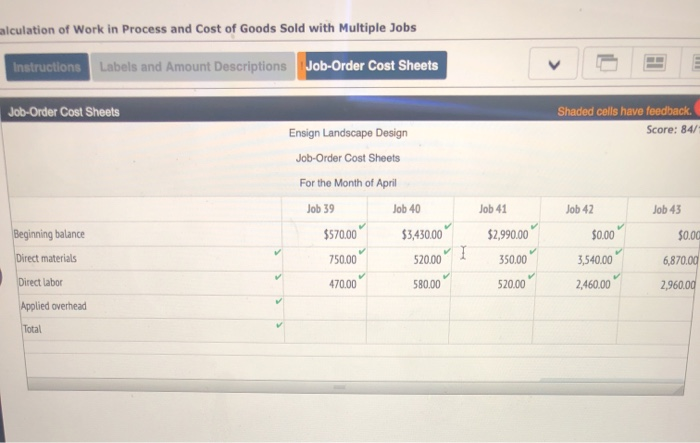Click empty Job 42 applied overhead cell
Screen dimensions: 700x443
point(575,309)
